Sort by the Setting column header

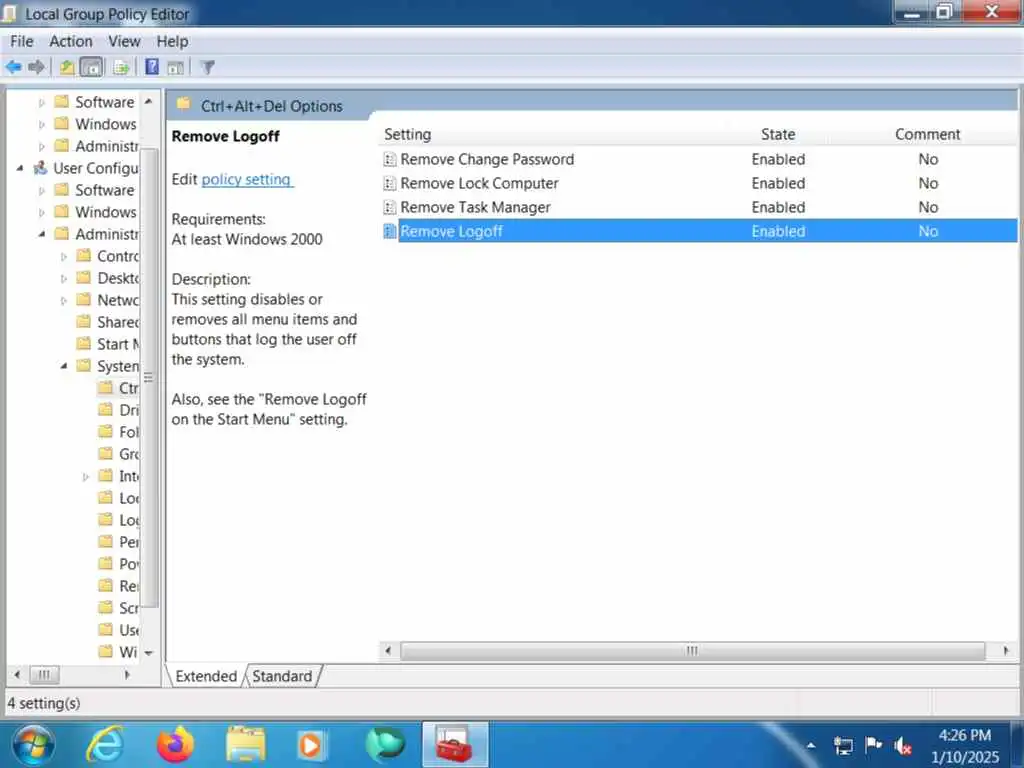408,134
